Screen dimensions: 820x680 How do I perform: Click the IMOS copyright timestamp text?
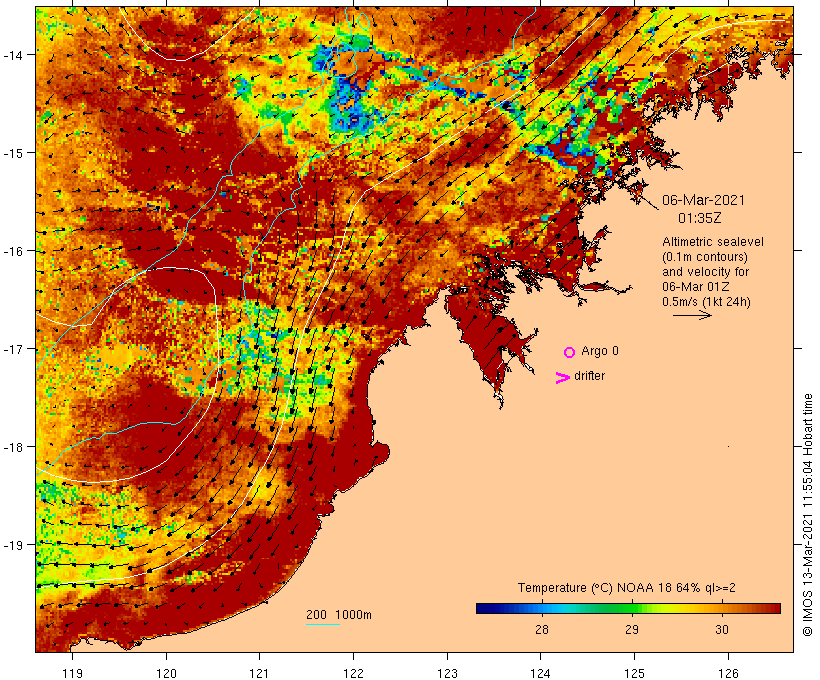(807, 515)
